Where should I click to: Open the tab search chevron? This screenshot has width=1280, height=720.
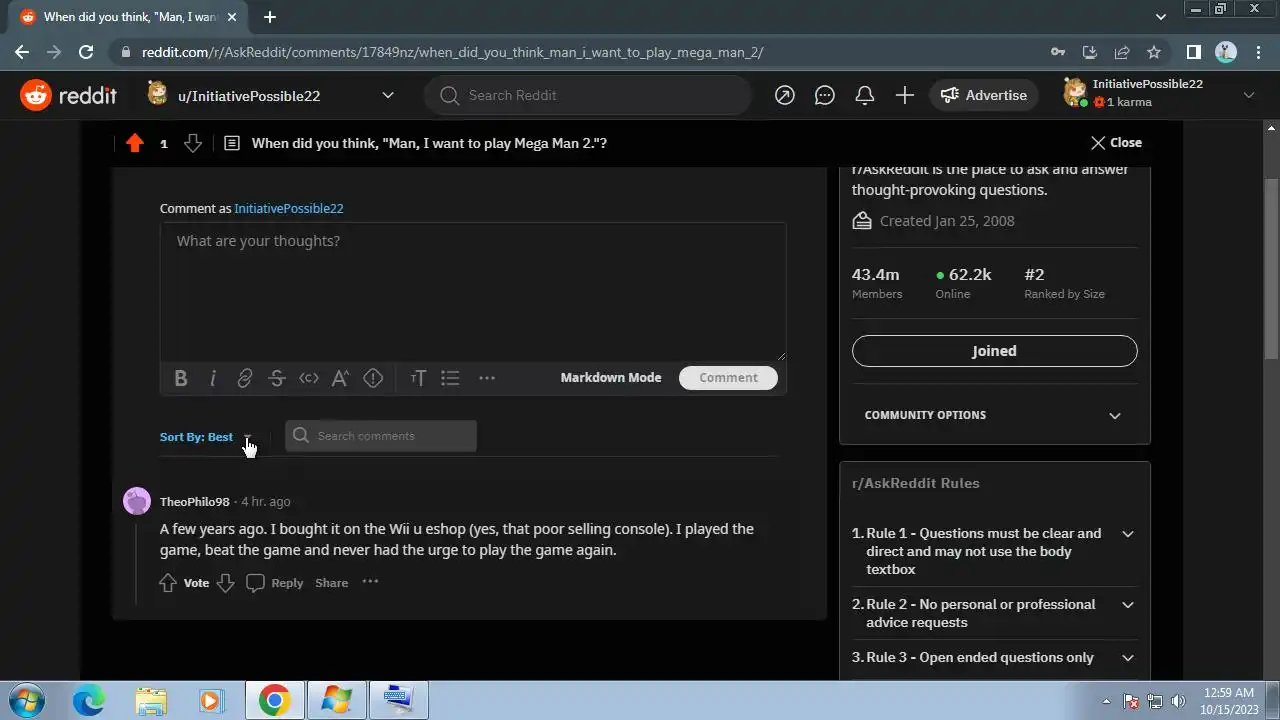[1161, 17]
